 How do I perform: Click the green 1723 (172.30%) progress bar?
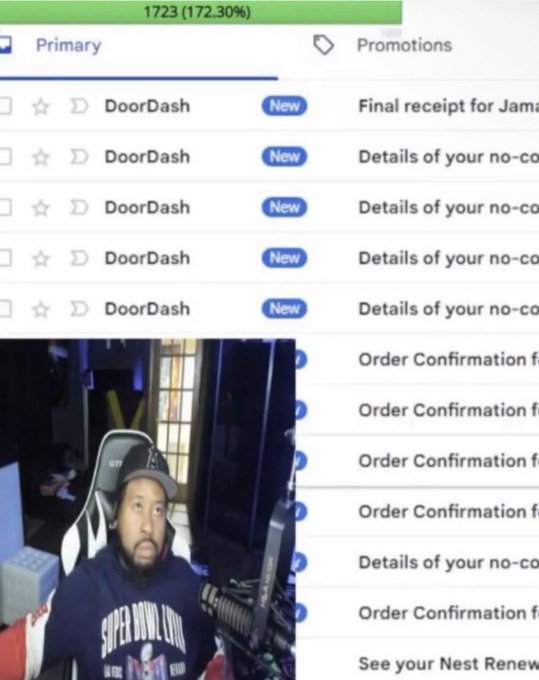(201, 12)
